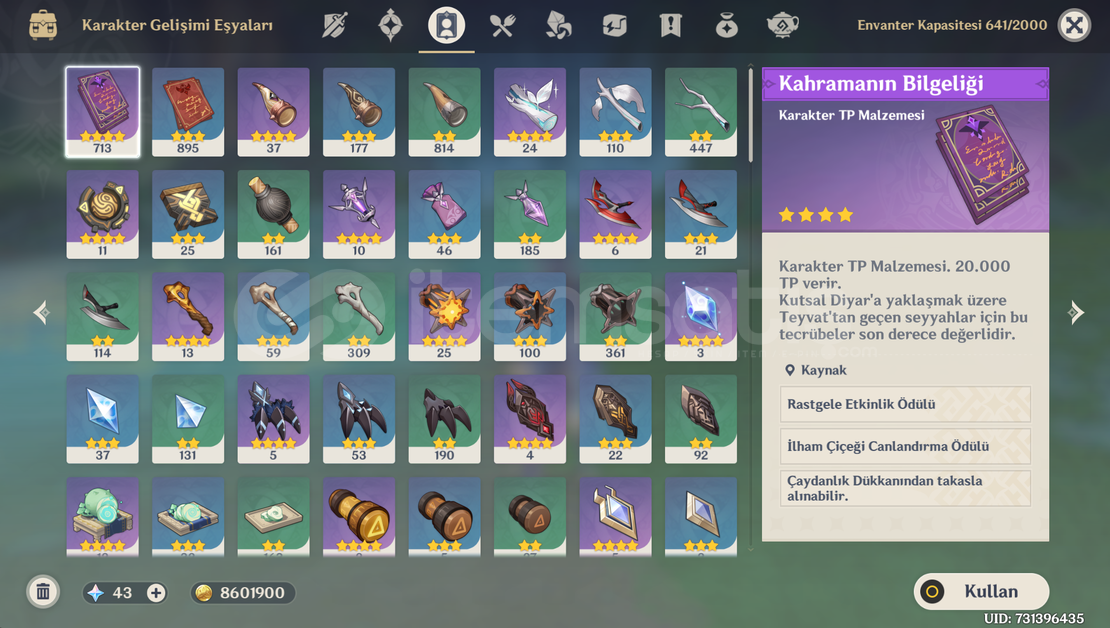Add Primogems with the plus button
Viewport: 1110px width, 628px height.
(x=156, y=593)
